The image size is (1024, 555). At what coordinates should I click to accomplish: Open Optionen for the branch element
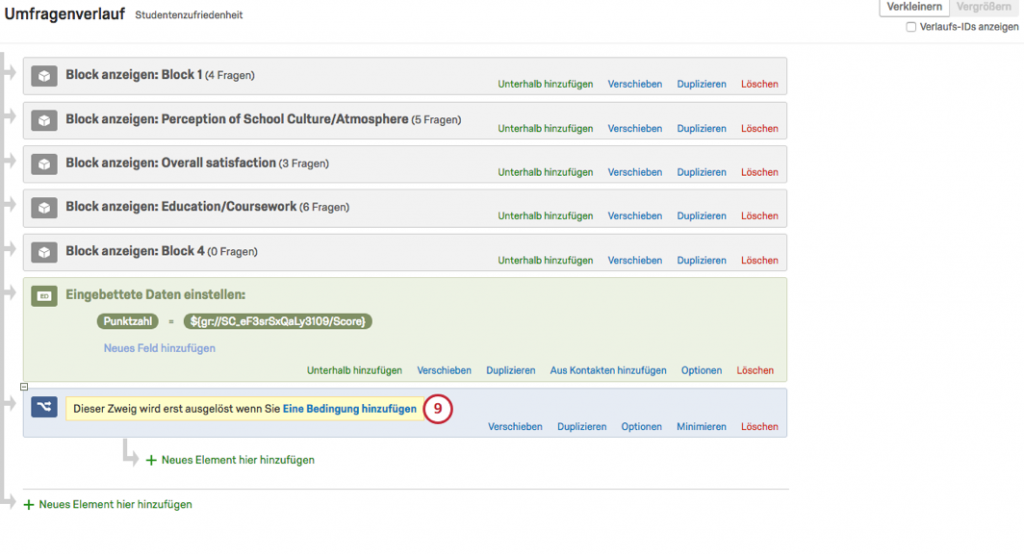[x=641, y=426]
